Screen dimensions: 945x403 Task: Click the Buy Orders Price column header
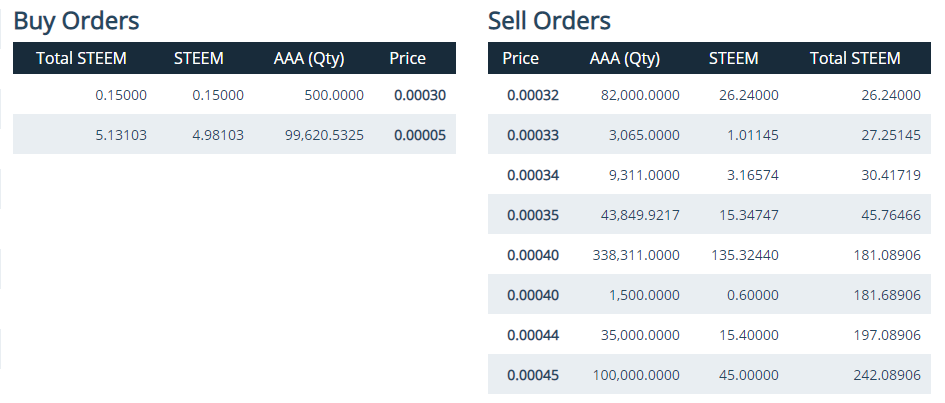point(407,58)
